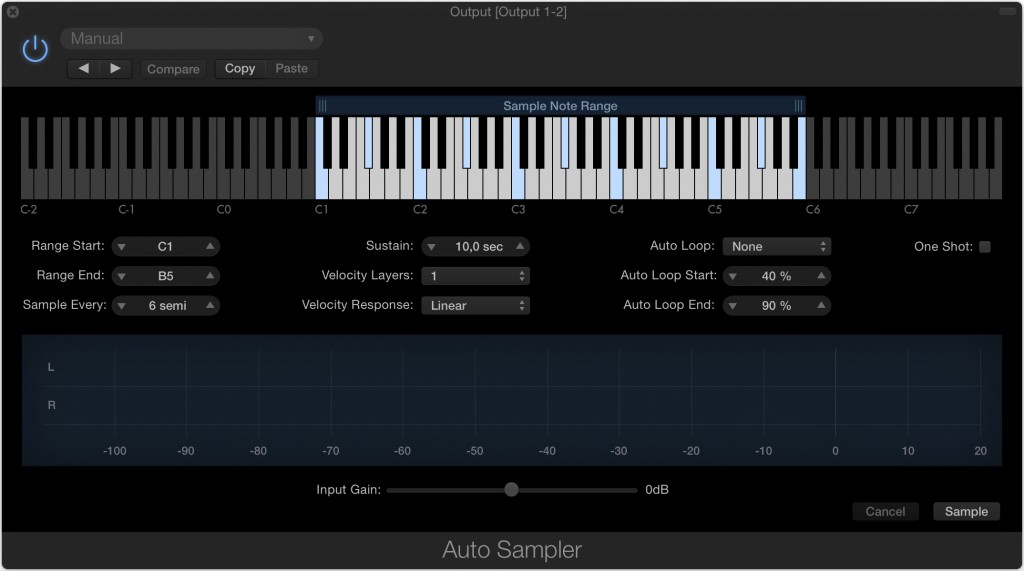The image size is (1024, 571).
Task: Start sampling with the Sample button
Action: pyautogui.click(x=966, y=512)
